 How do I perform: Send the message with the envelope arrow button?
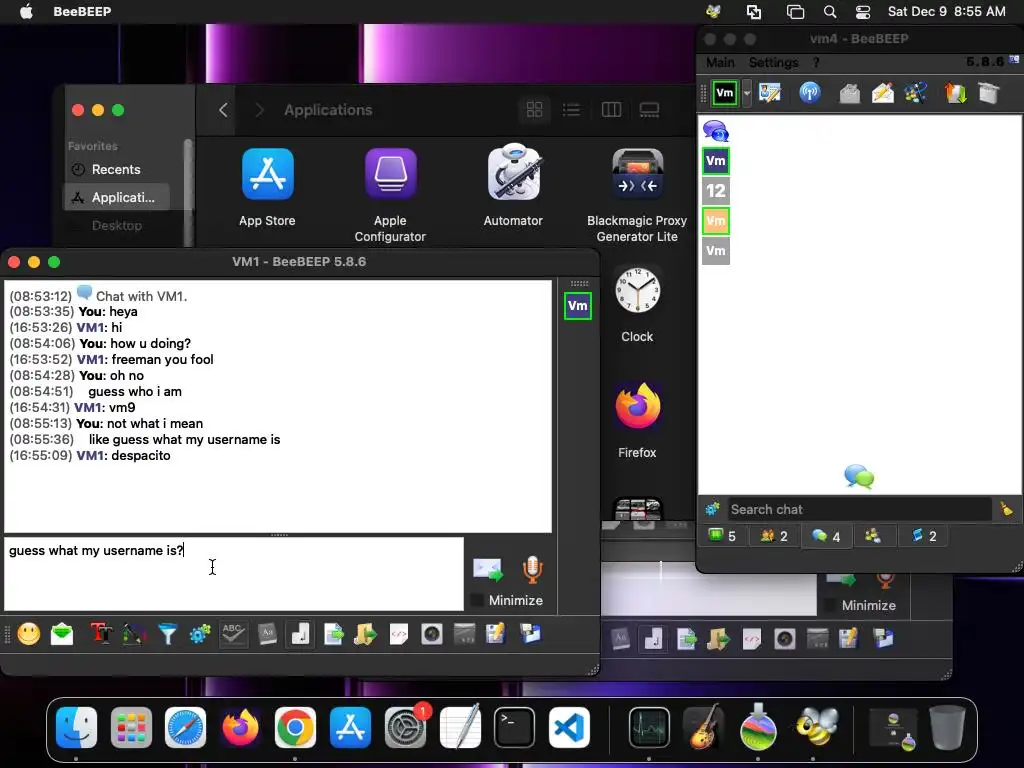pyautogui.click(x=488, y=569)
